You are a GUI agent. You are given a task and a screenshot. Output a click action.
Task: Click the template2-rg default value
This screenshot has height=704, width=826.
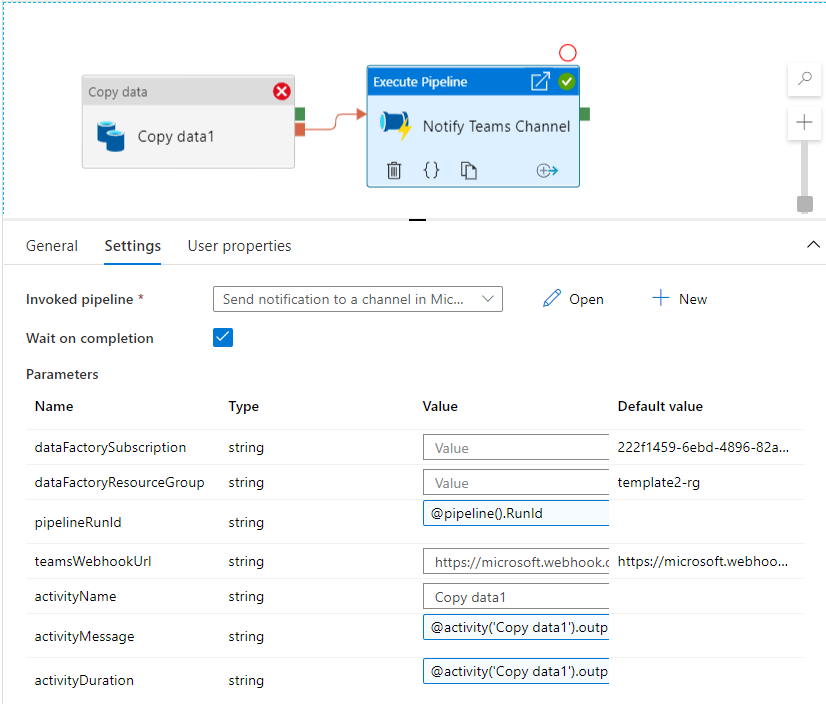658,483
